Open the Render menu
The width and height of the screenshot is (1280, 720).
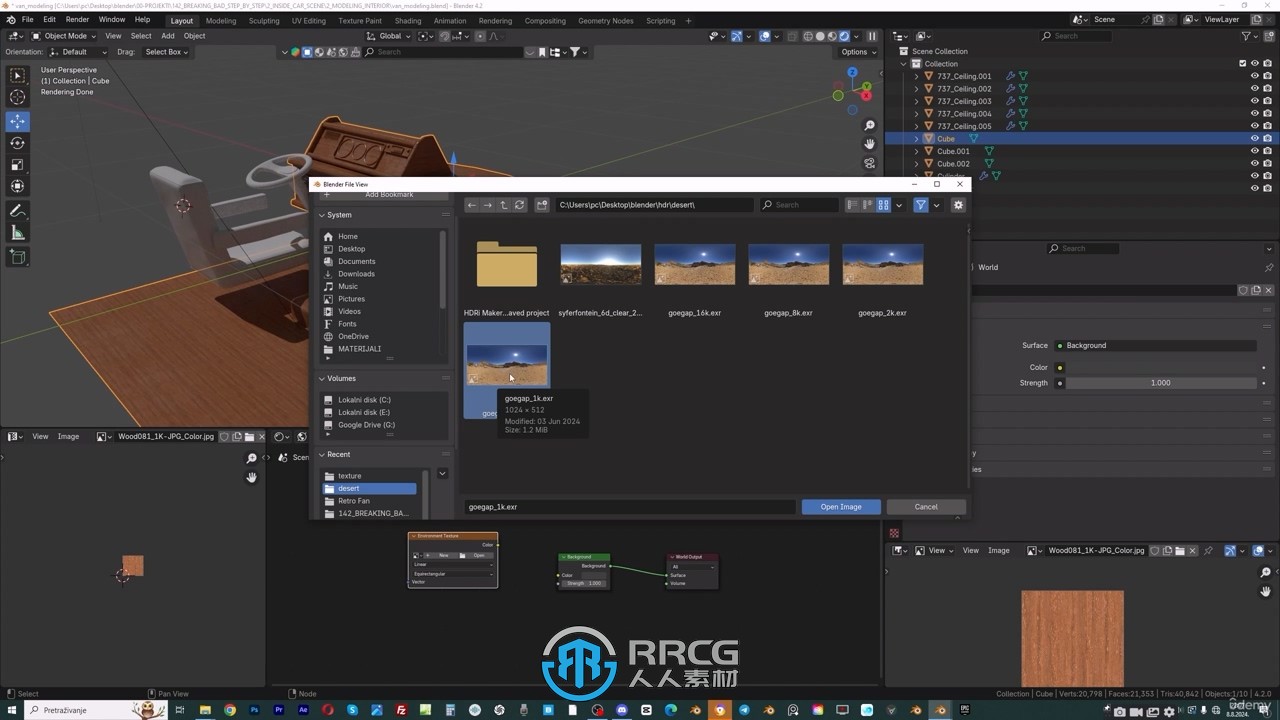pos(77,20)
